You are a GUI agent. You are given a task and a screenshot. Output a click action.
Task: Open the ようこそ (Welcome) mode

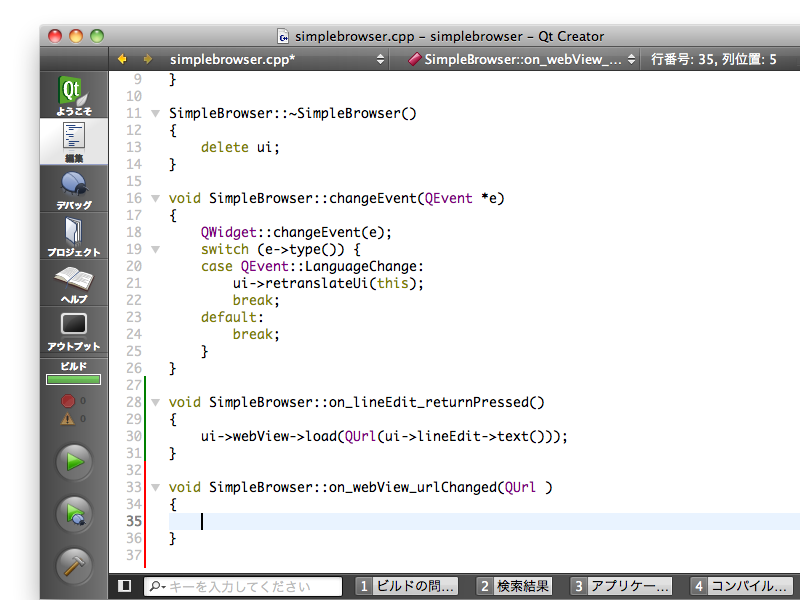(x=73, y=96)
